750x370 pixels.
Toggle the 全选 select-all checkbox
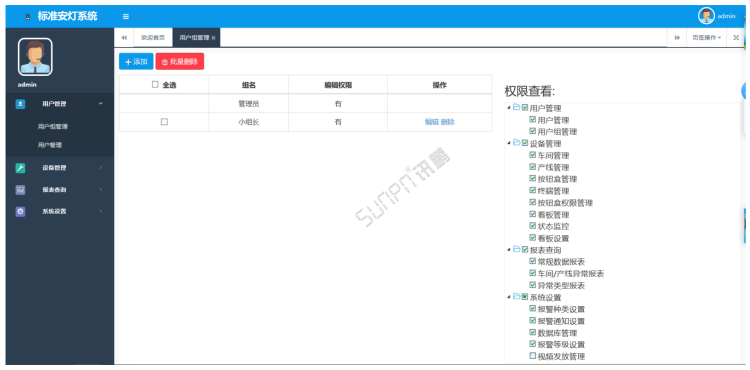coord(154,85)
